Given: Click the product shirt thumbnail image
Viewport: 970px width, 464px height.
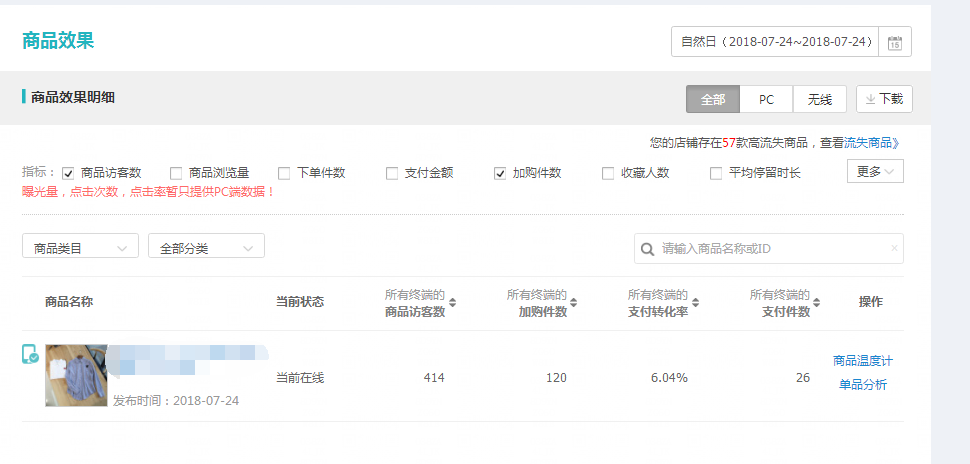Looking at the screenshot, I should [x=76, y=375].
